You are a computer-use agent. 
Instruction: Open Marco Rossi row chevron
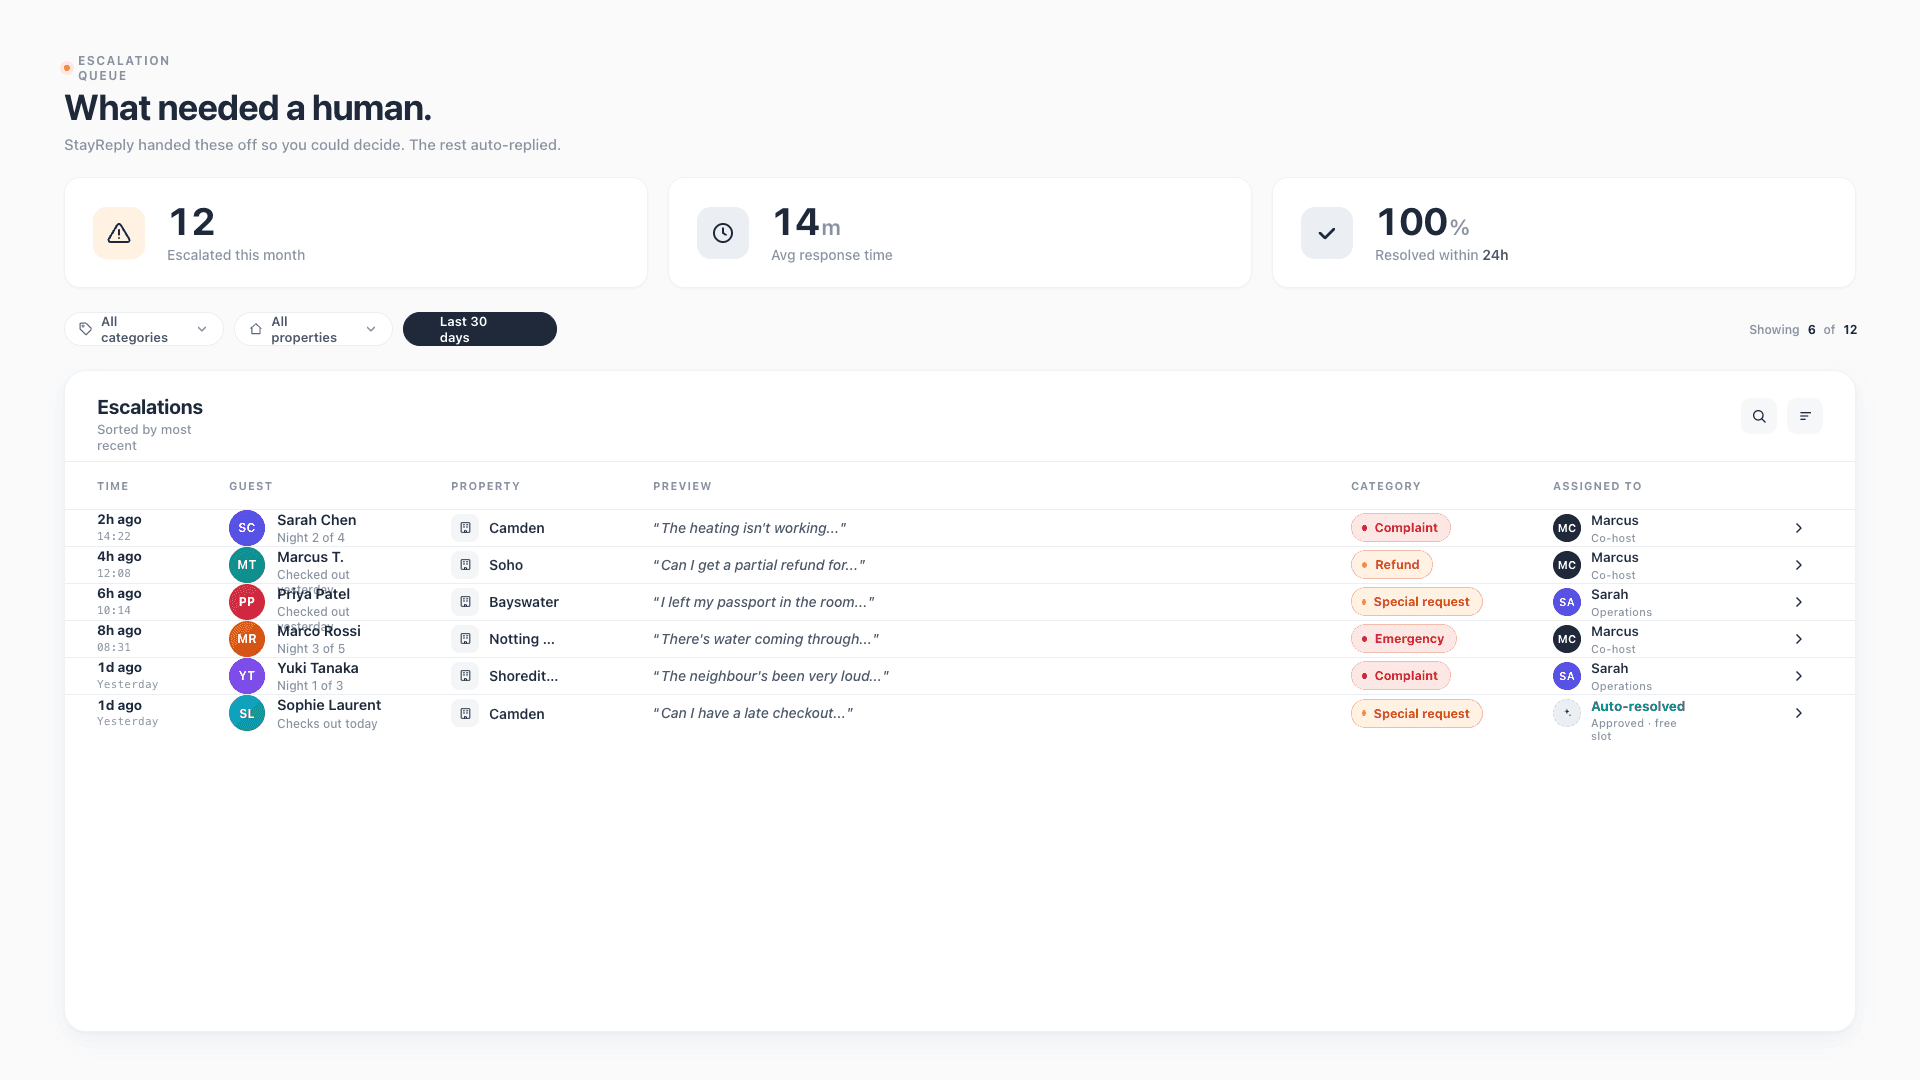[1799, 639]
